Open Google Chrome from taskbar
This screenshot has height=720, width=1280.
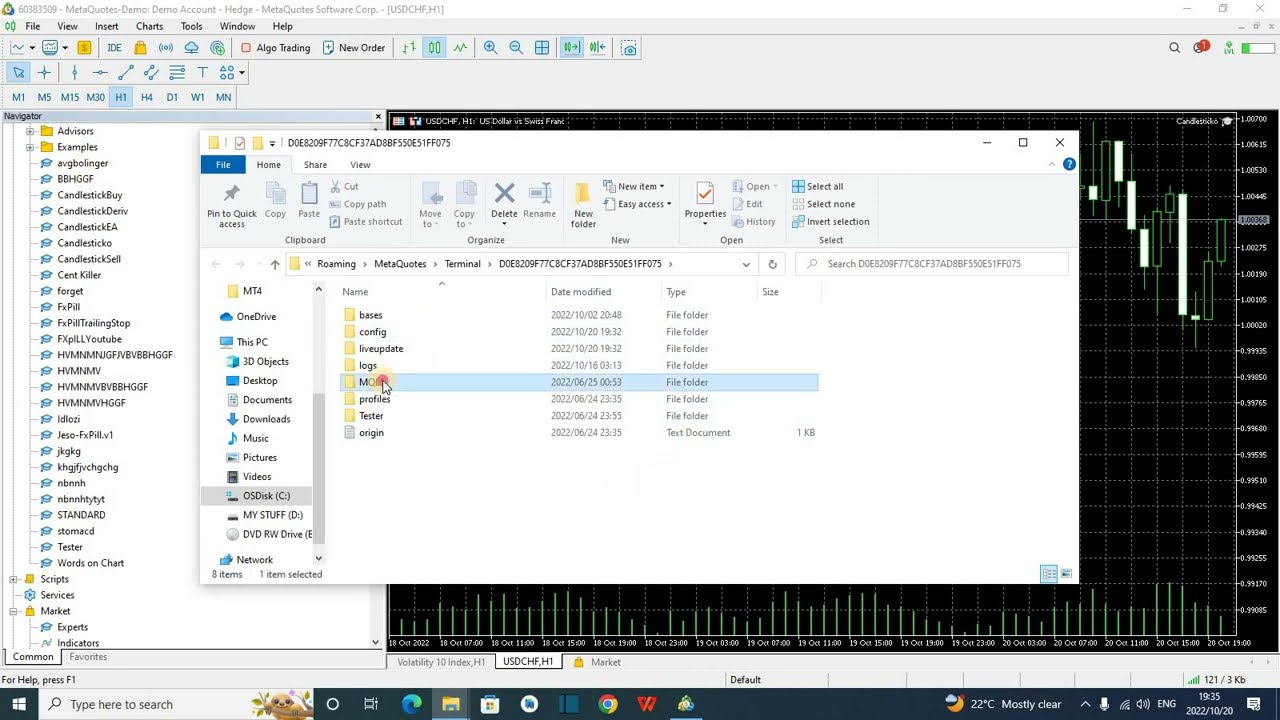click(608, 704)
